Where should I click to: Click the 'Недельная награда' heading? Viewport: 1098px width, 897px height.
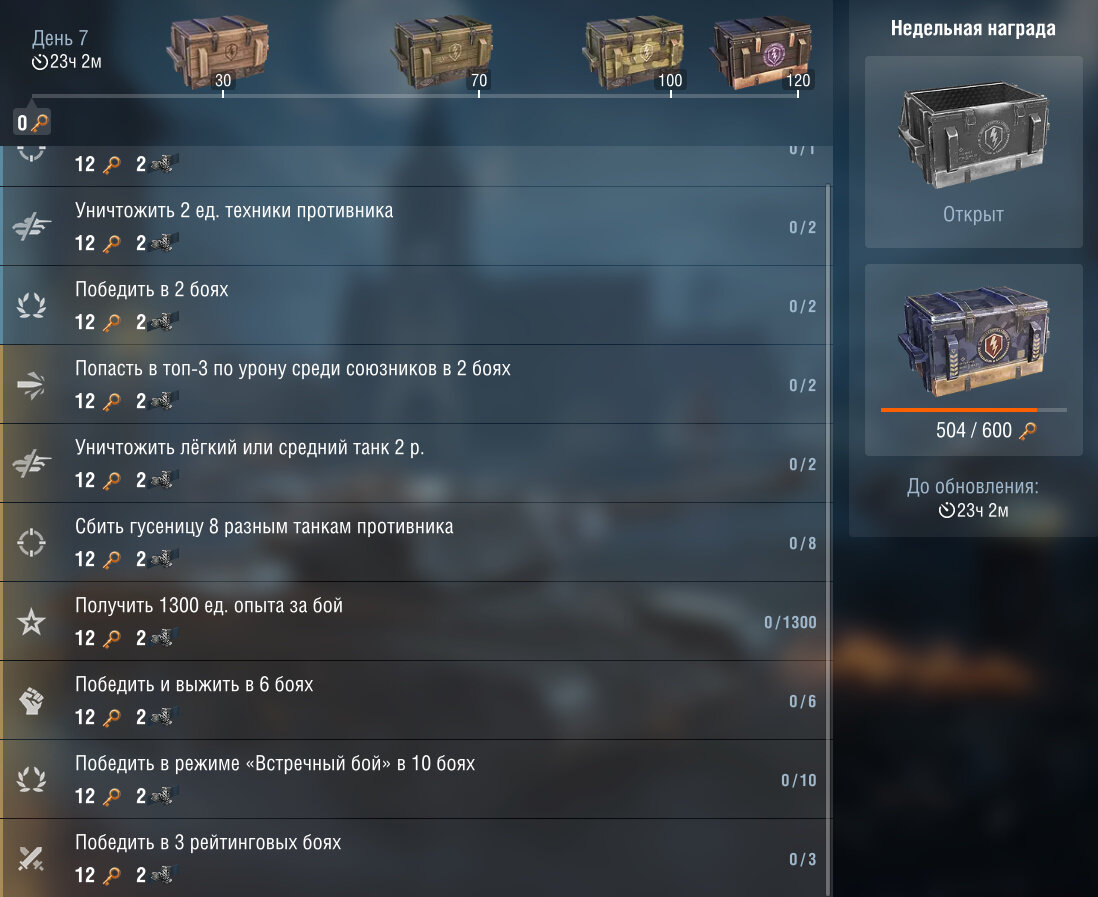[x=973, y=29]
